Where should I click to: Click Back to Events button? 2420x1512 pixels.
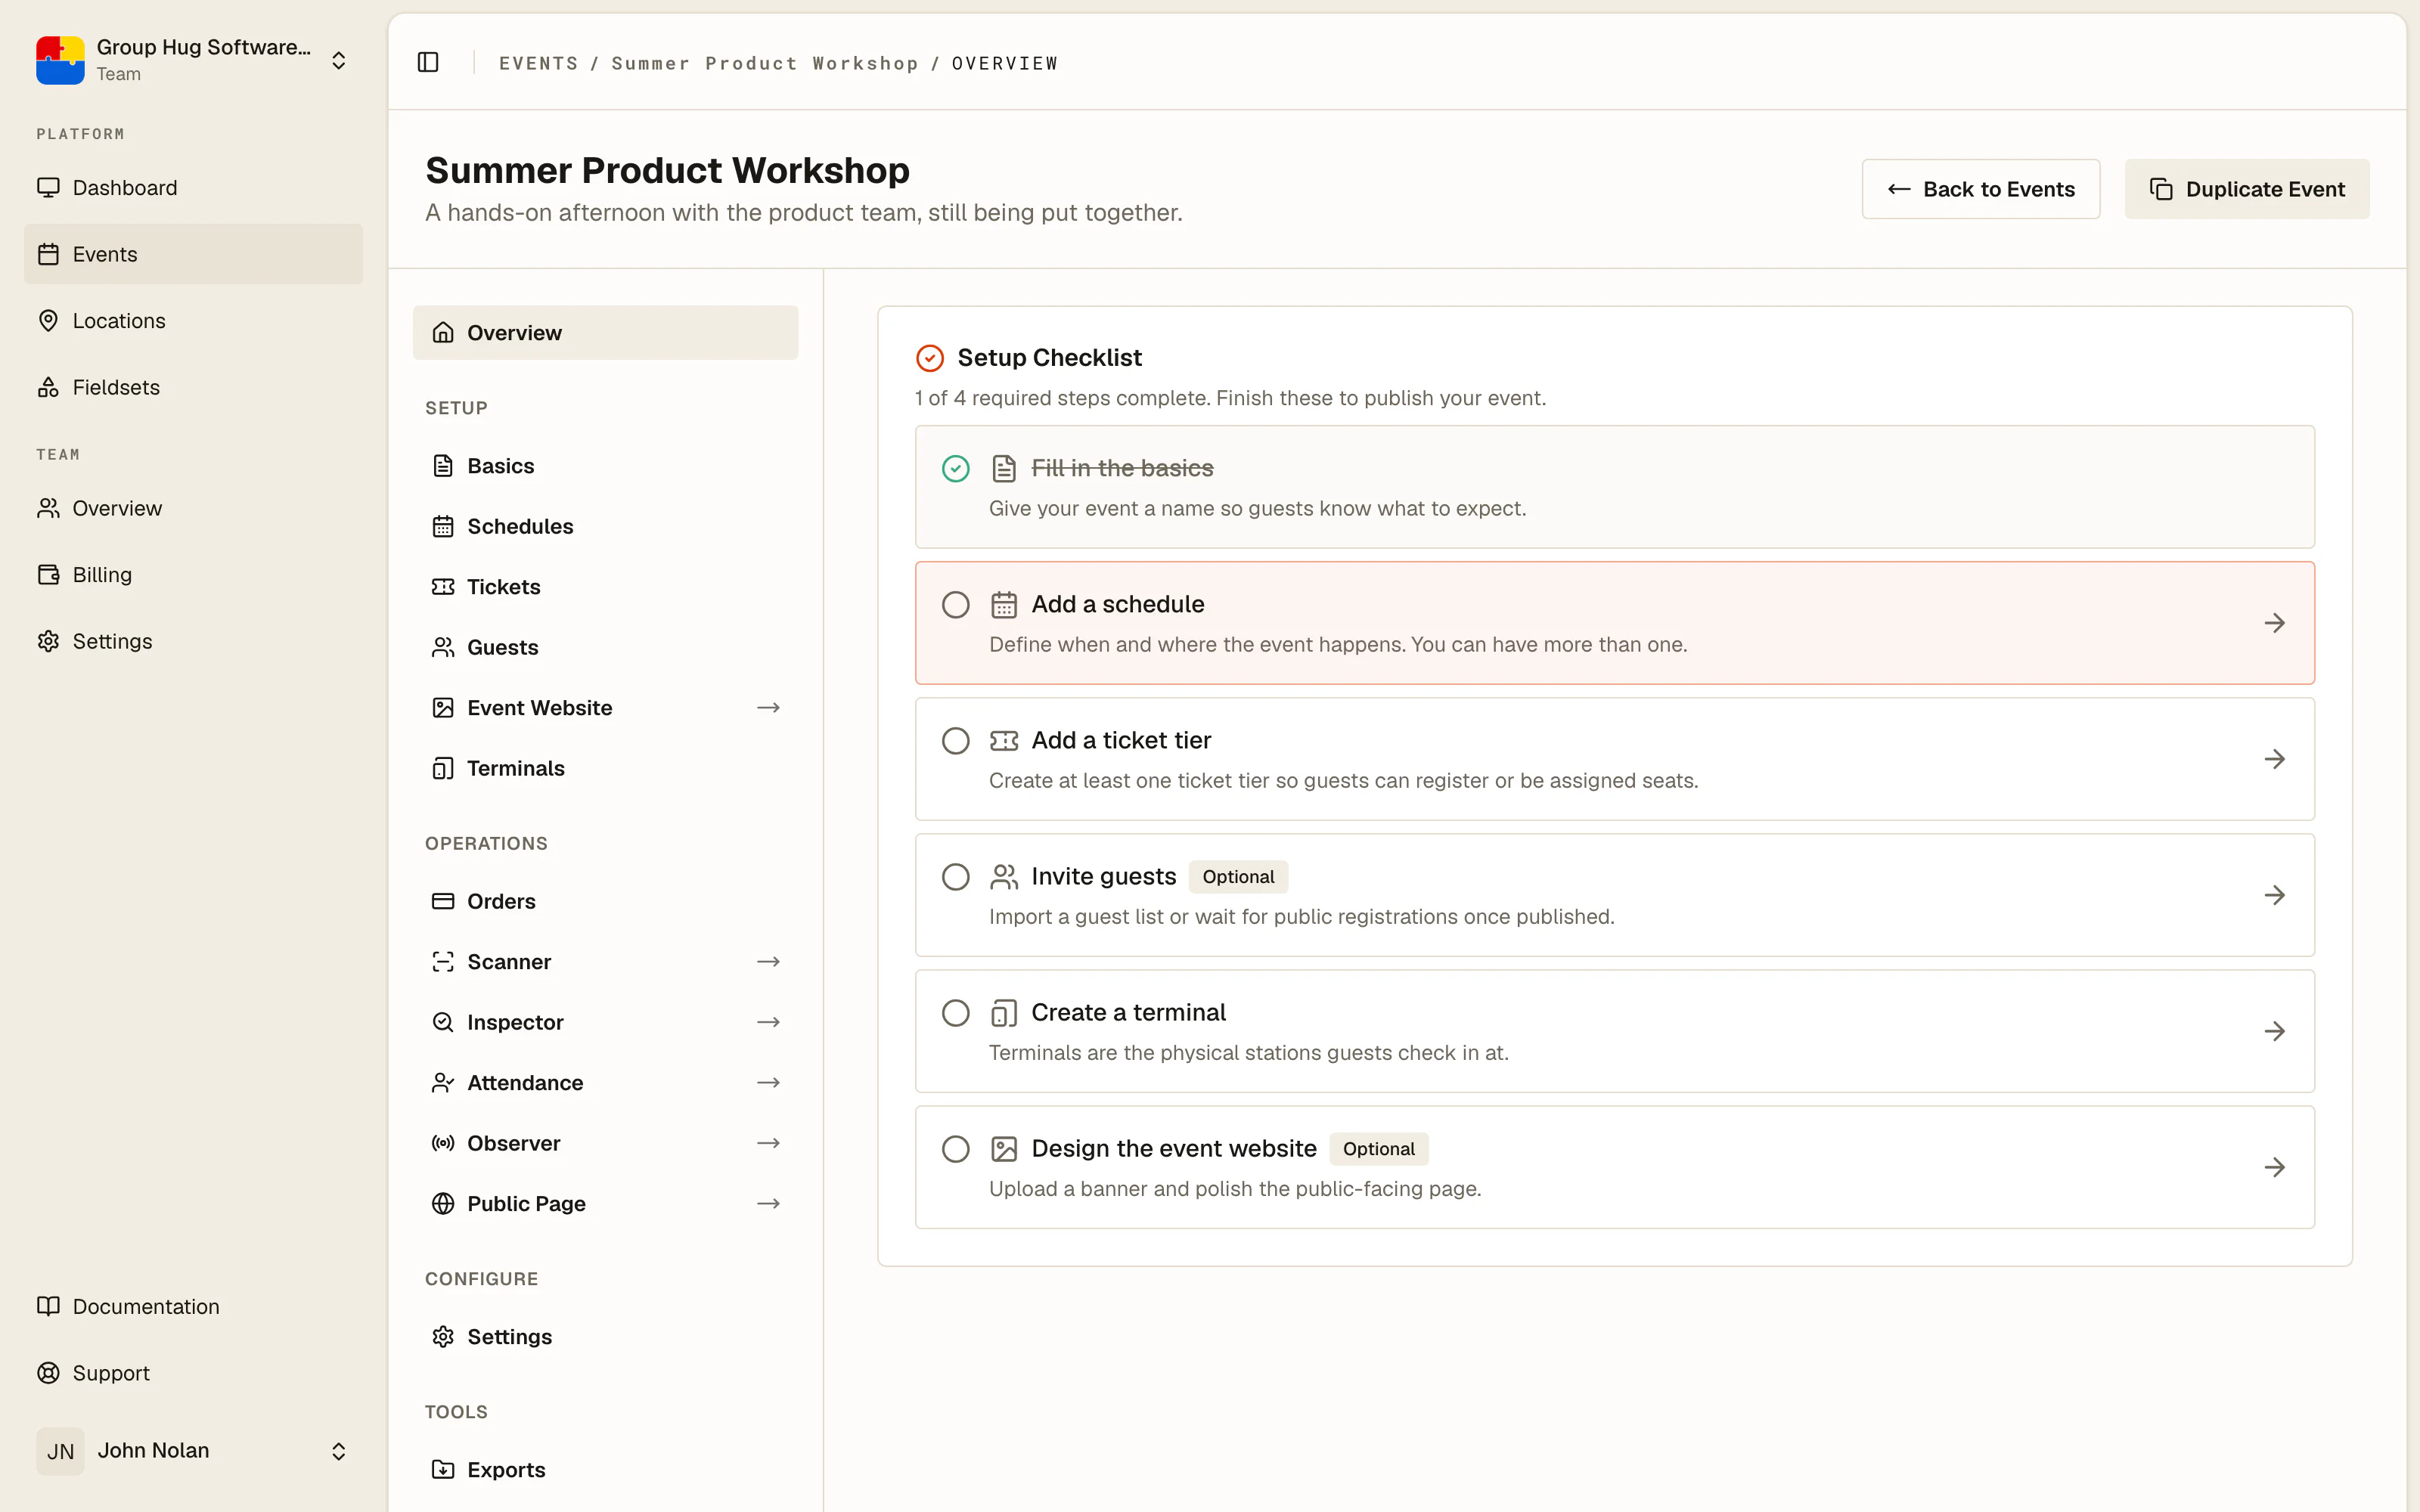point(1980,189)
